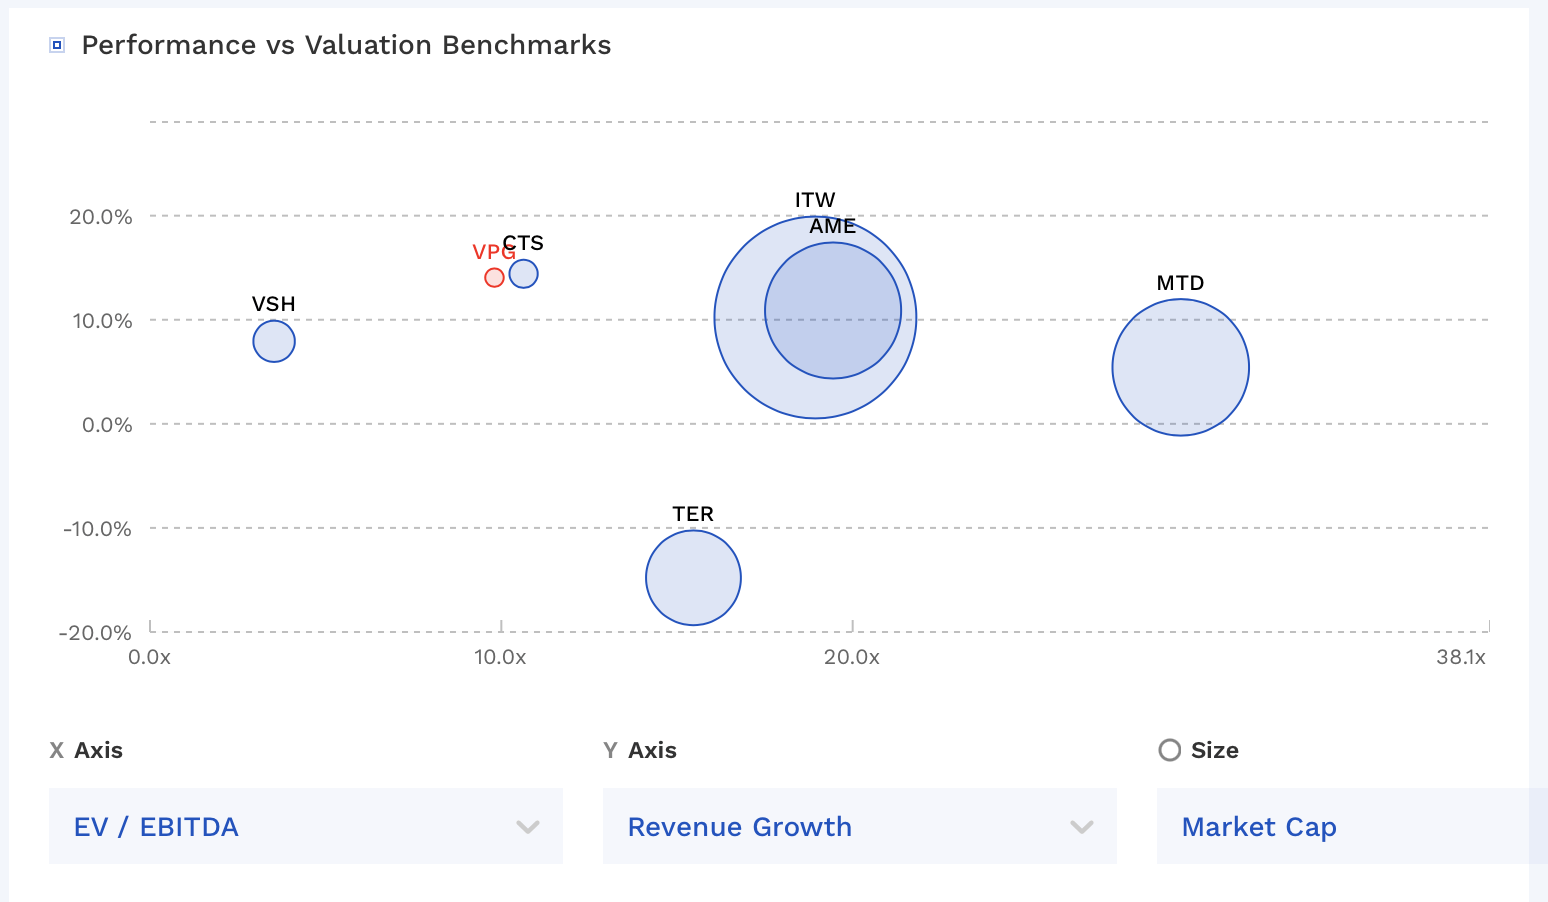Click the TER bubble below the zero line
Viewport: 1548px width, 902px height.
[x=693, y=577]
